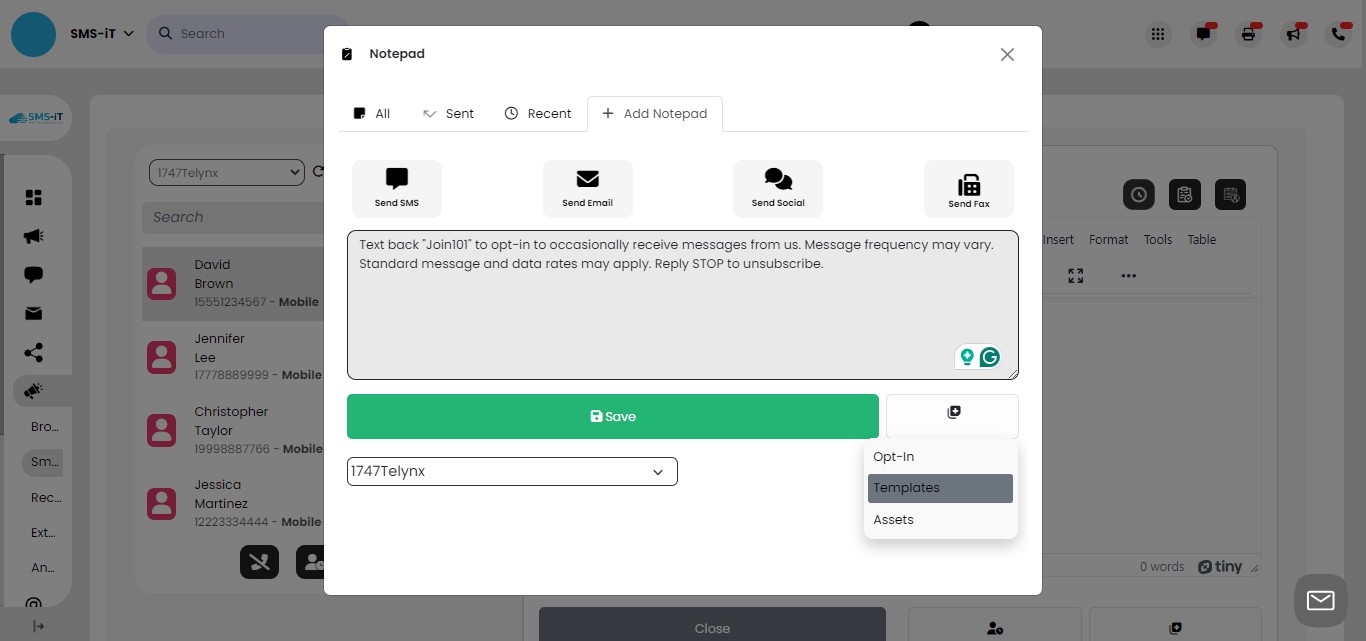Click the Grammarly icon in the message box
The image size is (1366, 641).
click(x=989, y=356)
